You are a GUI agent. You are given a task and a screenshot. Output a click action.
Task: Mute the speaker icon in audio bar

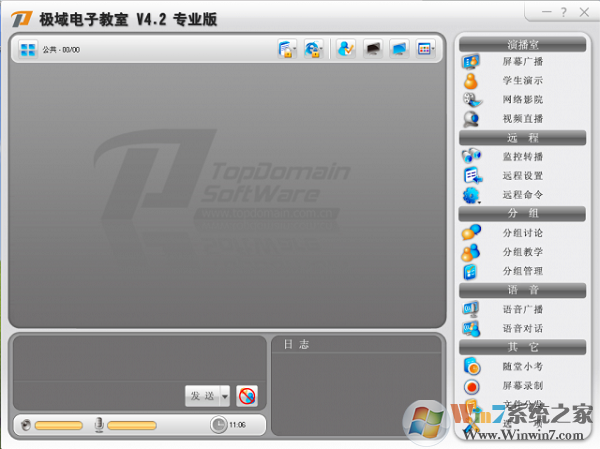click(x=26, y=425)
